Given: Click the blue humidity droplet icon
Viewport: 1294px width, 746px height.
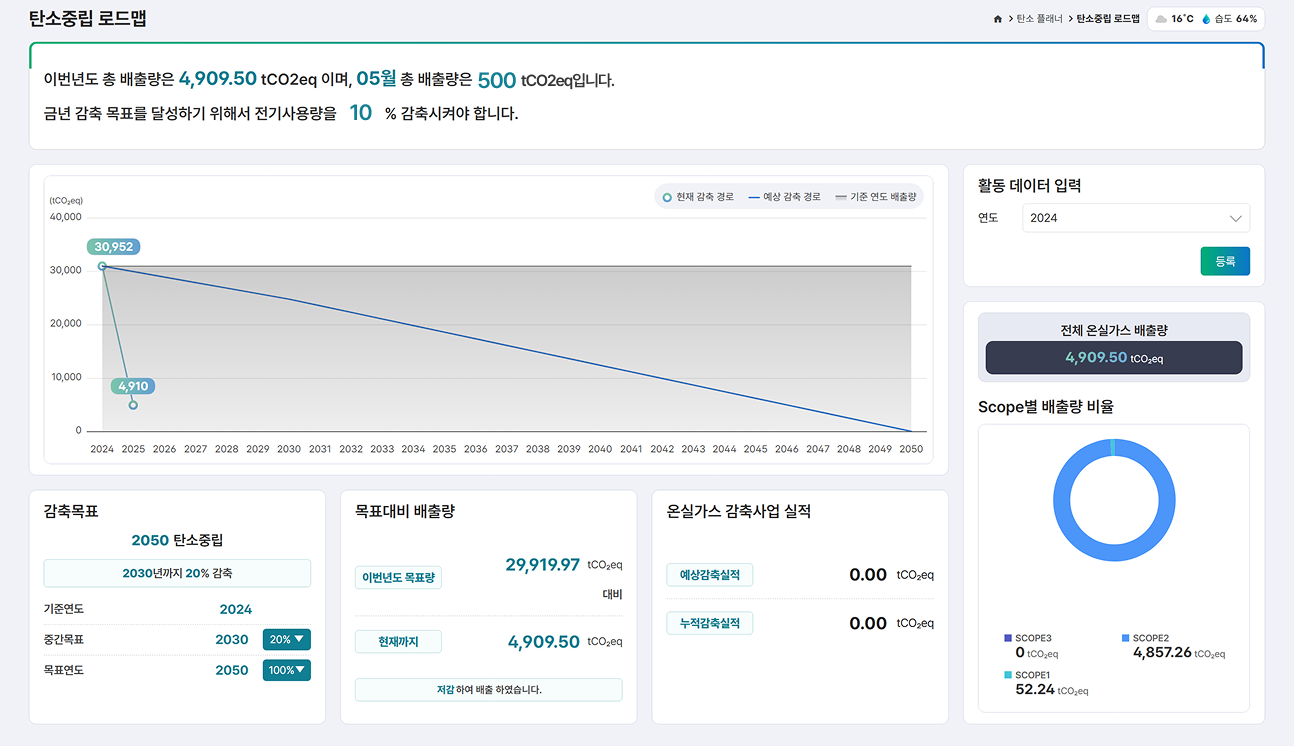Looking at the screenshot, I should point(1207,17).
